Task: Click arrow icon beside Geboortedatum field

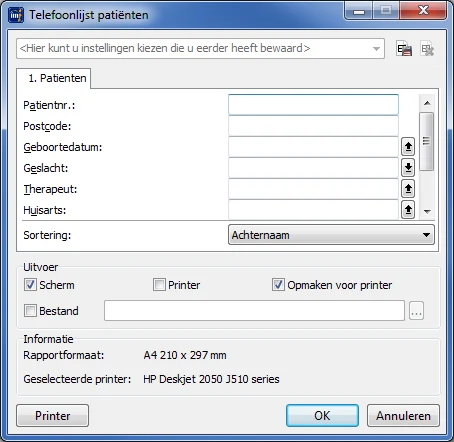Action: 408,147
